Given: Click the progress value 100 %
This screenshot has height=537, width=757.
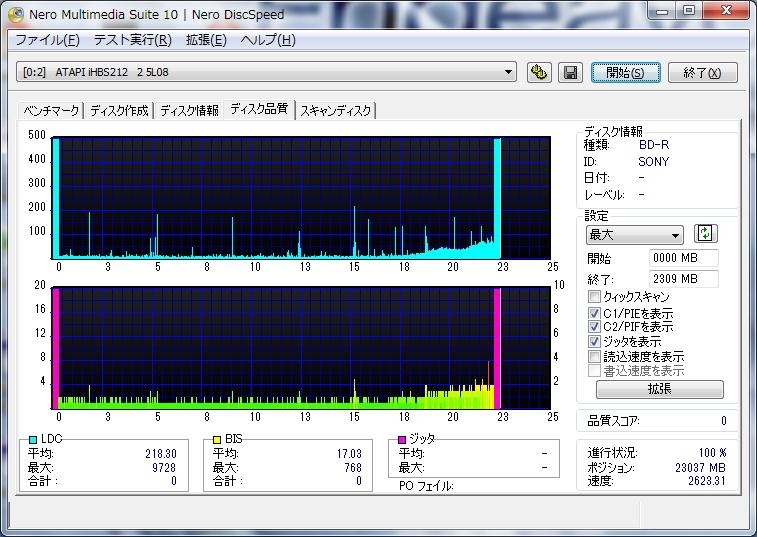Looking at the screenshot, I should [713, 453].
